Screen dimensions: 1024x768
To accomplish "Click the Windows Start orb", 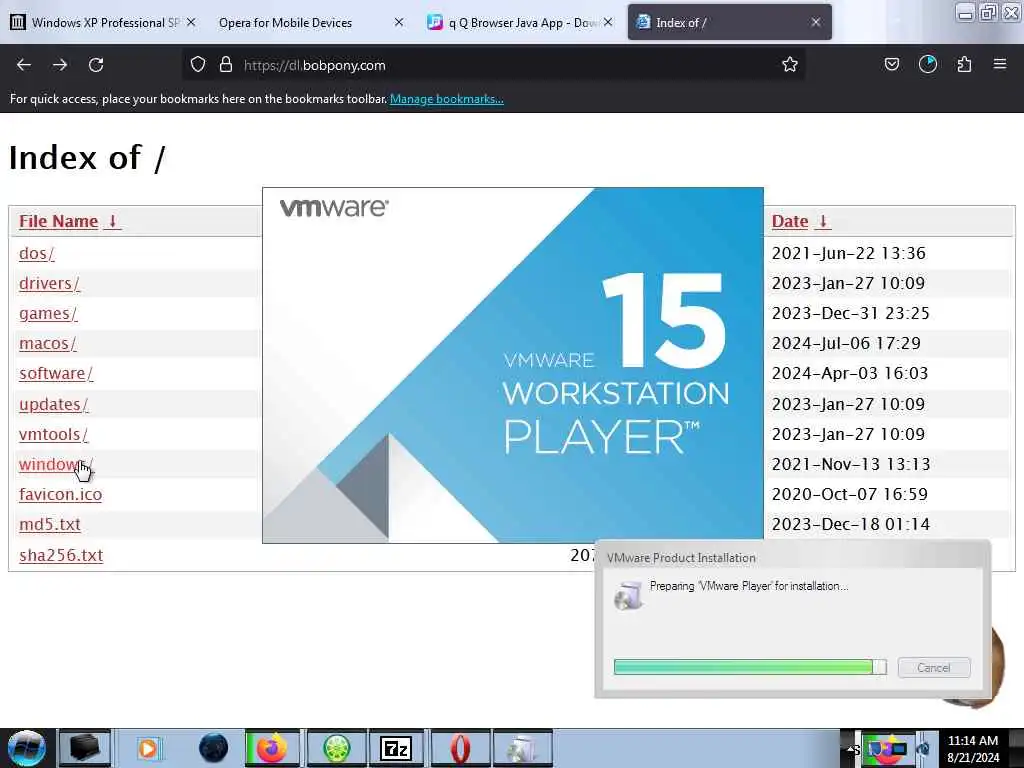I will click(26, 748).
